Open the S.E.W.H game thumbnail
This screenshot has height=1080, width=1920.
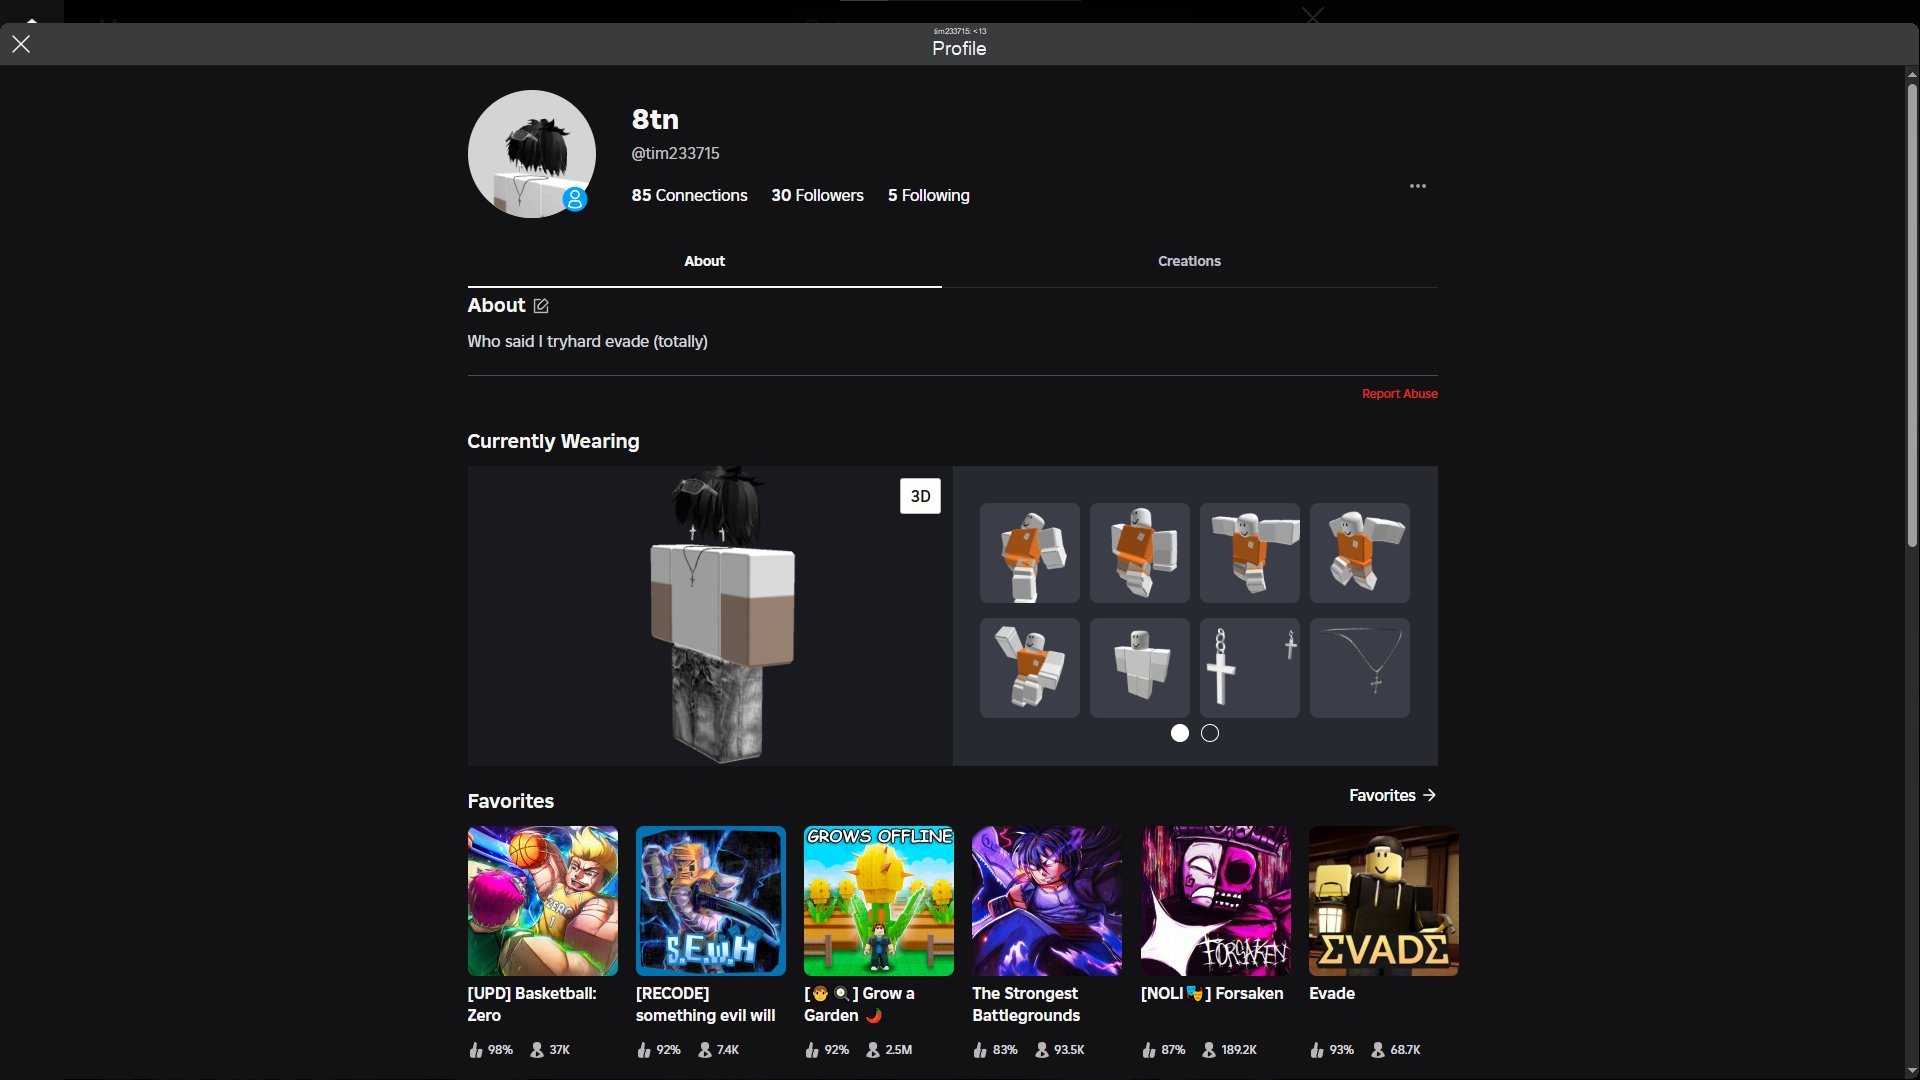[x=711, y=901]
